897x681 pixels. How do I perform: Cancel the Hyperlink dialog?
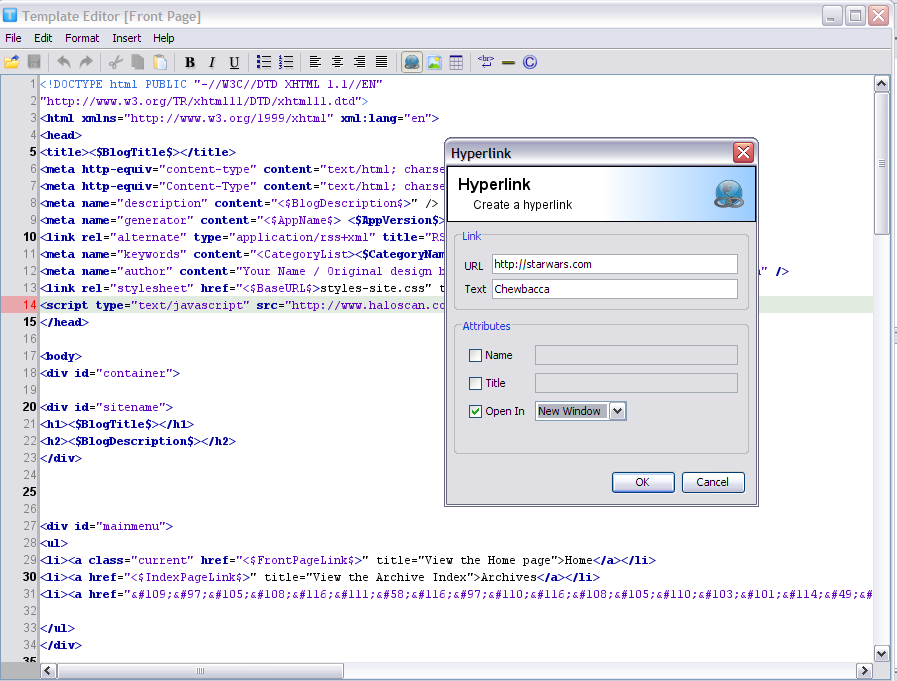(x=713, y=482)
